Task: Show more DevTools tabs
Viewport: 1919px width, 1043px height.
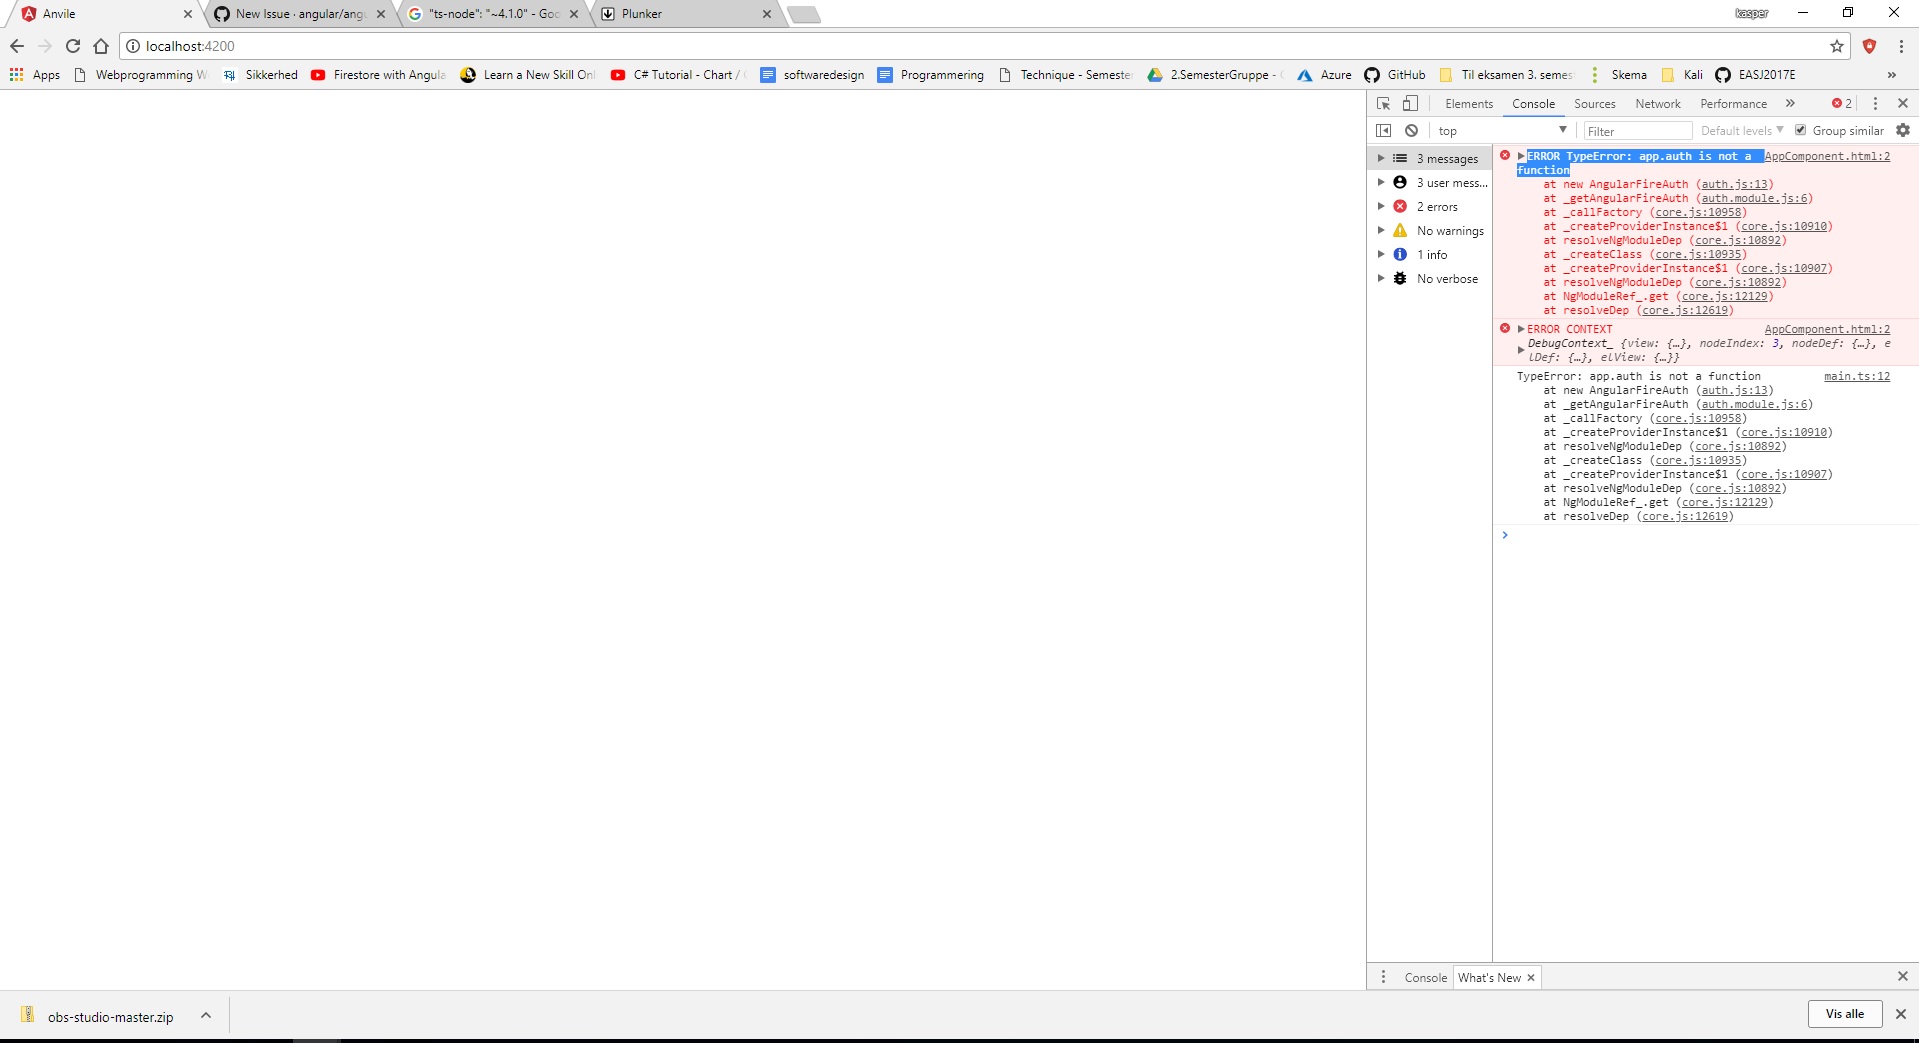Action: pyautogui.click(x=1790, y=103)
